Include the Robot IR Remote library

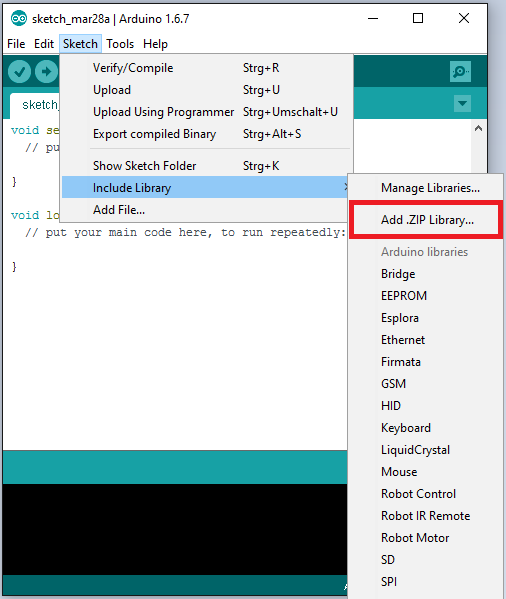pyautogui.click(x=425, y=516)
